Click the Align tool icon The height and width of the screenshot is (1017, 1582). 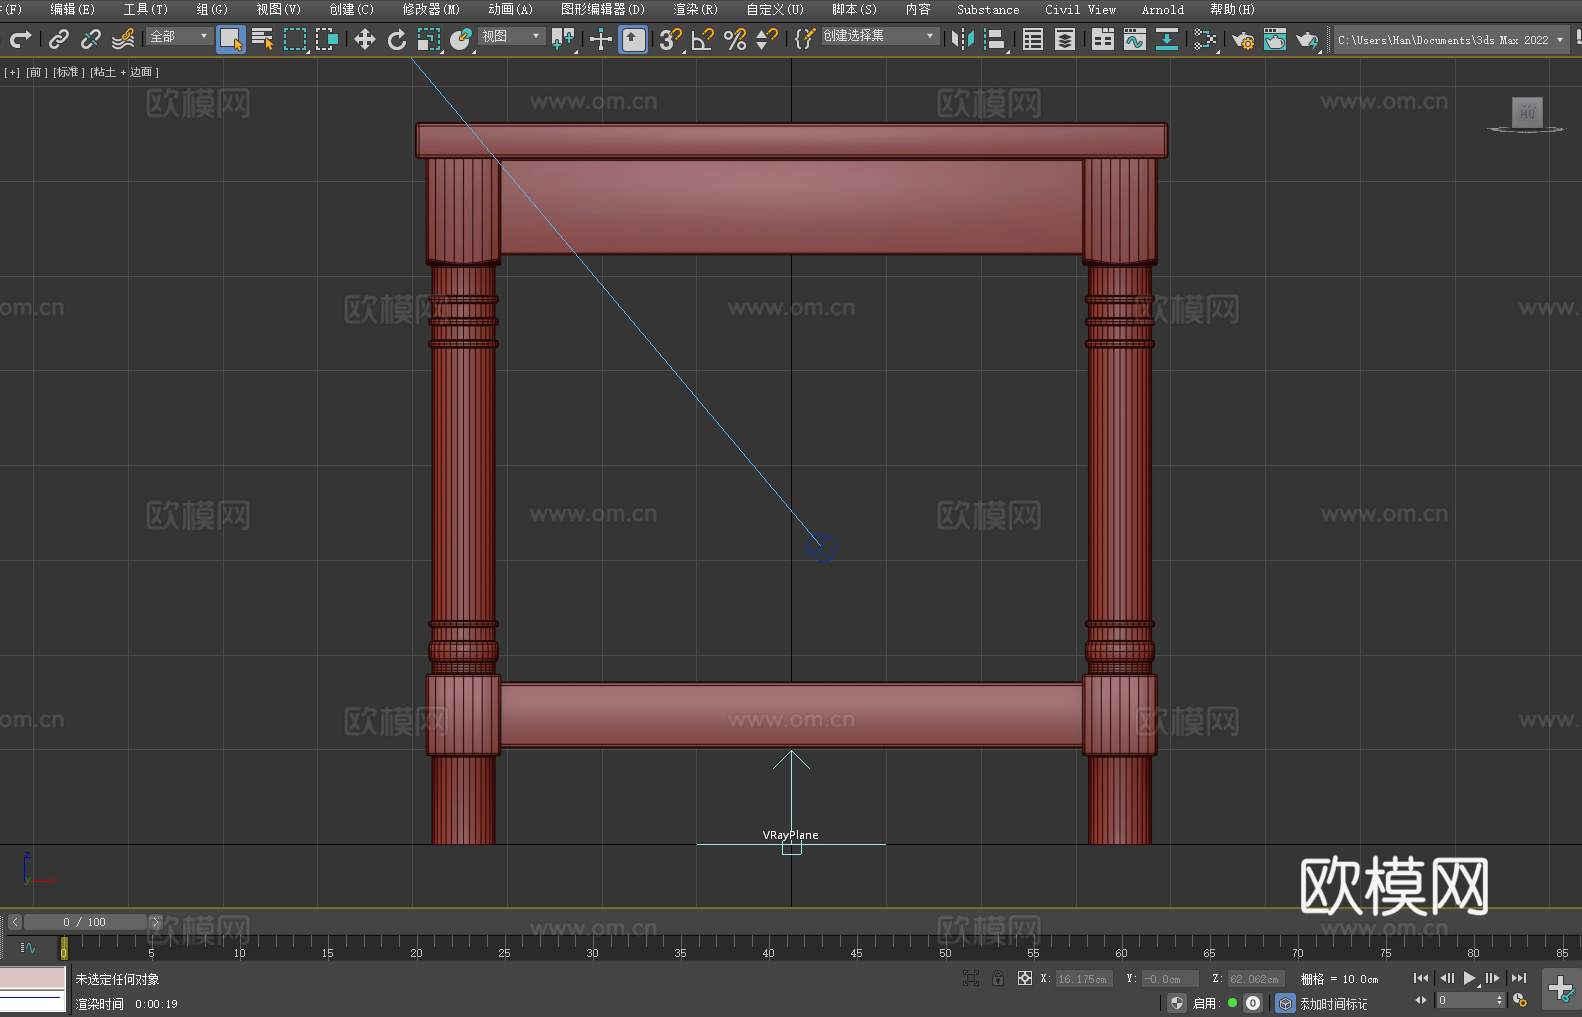995,39
